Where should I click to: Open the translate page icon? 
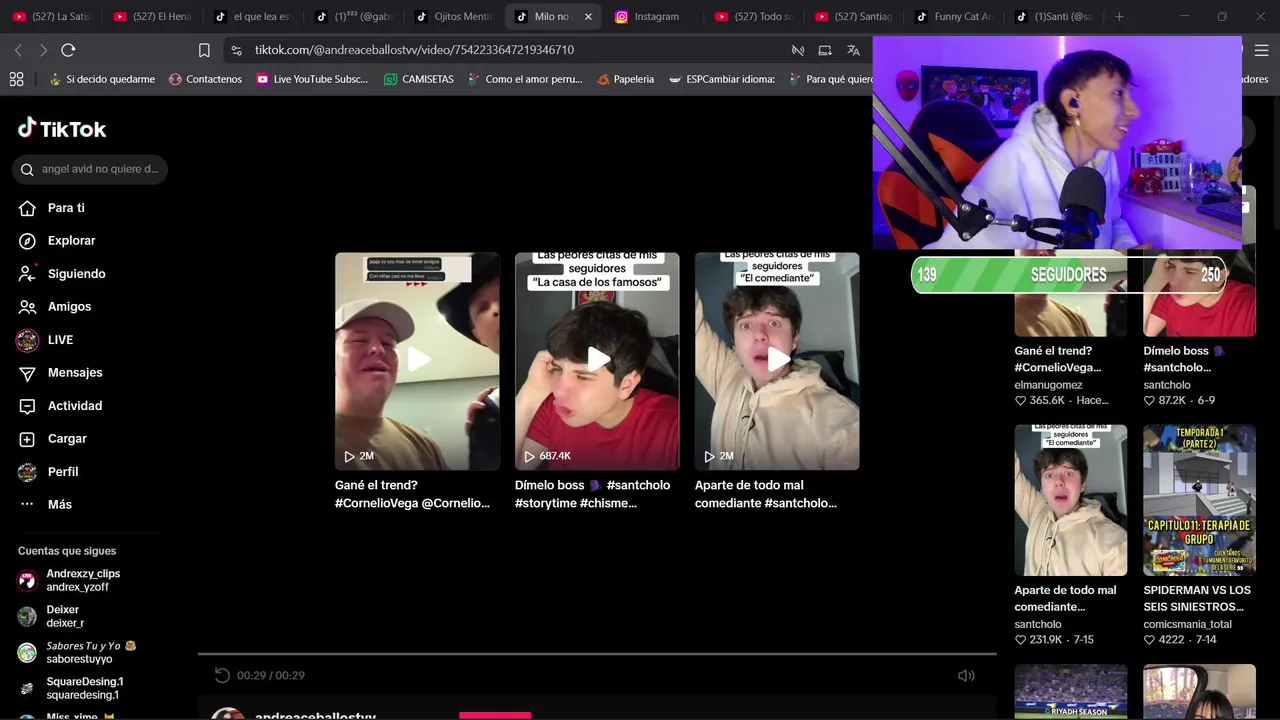click(x=853, y=50)
